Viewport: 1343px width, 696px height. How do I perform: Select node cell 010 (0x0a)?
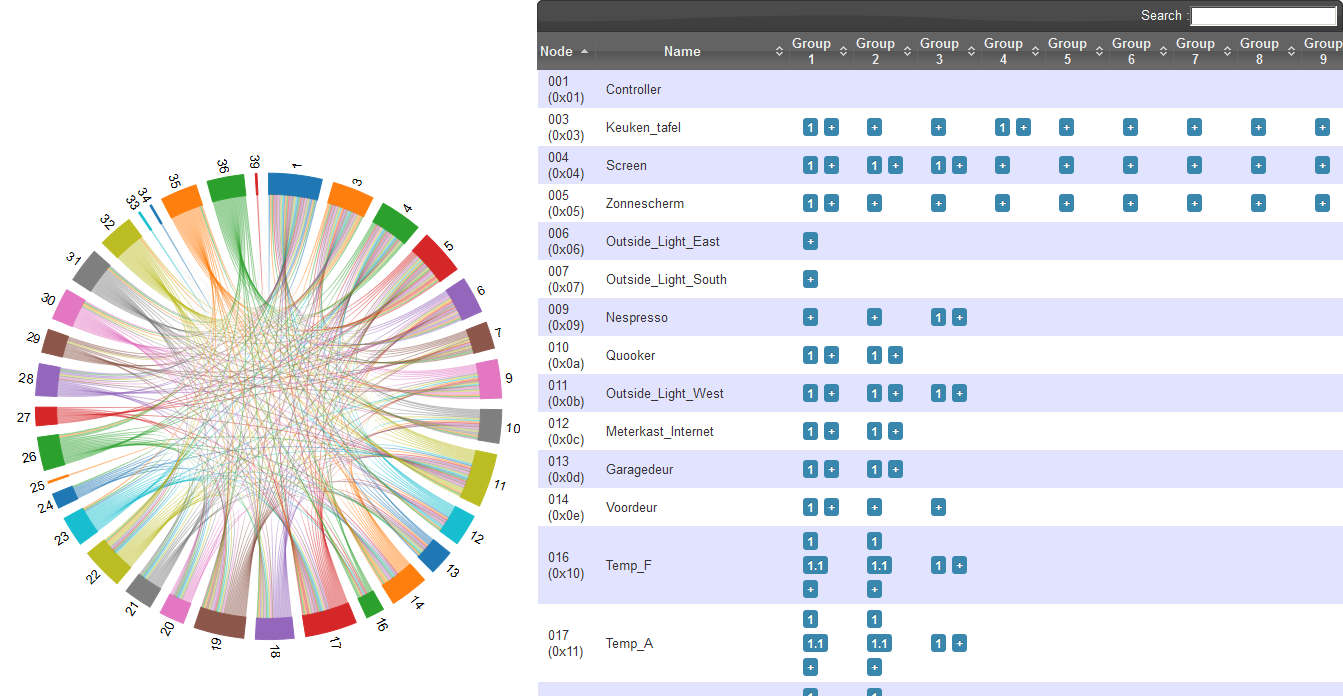(x=566, y=355)
